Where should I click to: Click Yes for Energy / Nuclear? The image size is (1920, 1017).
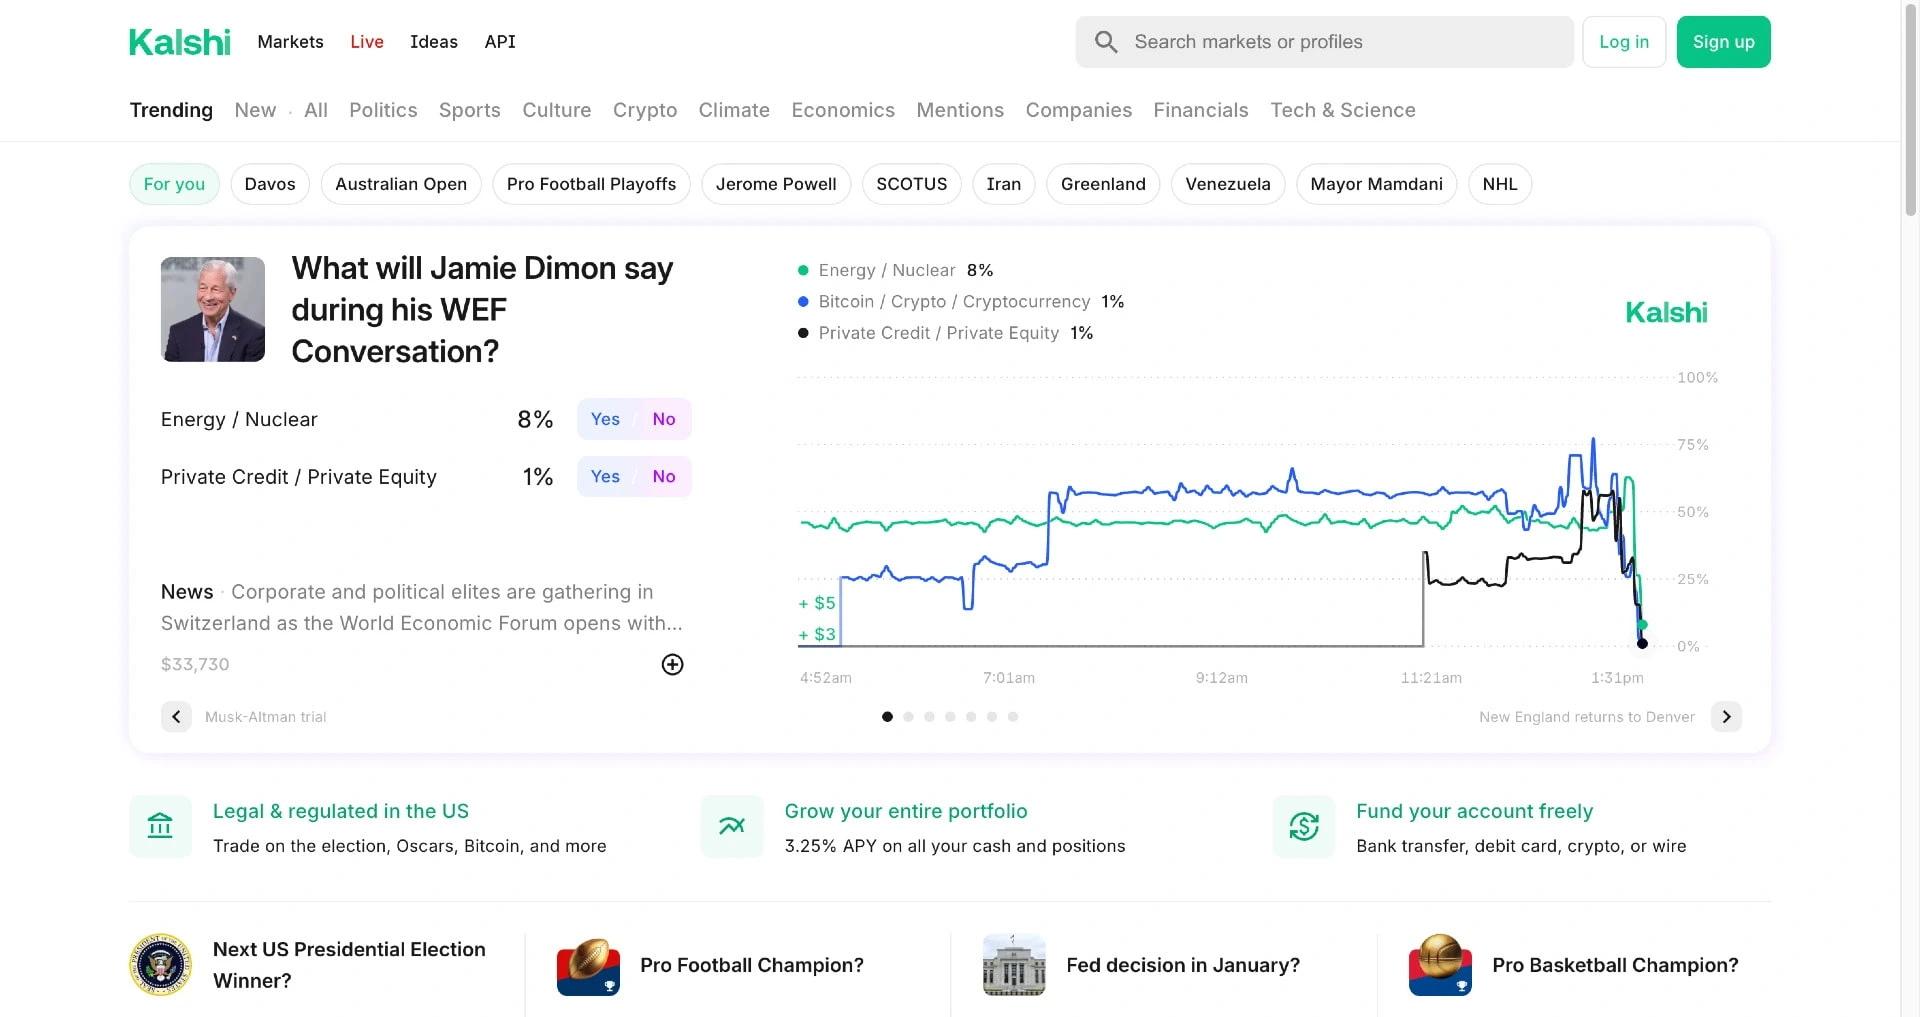pos(605,419)
